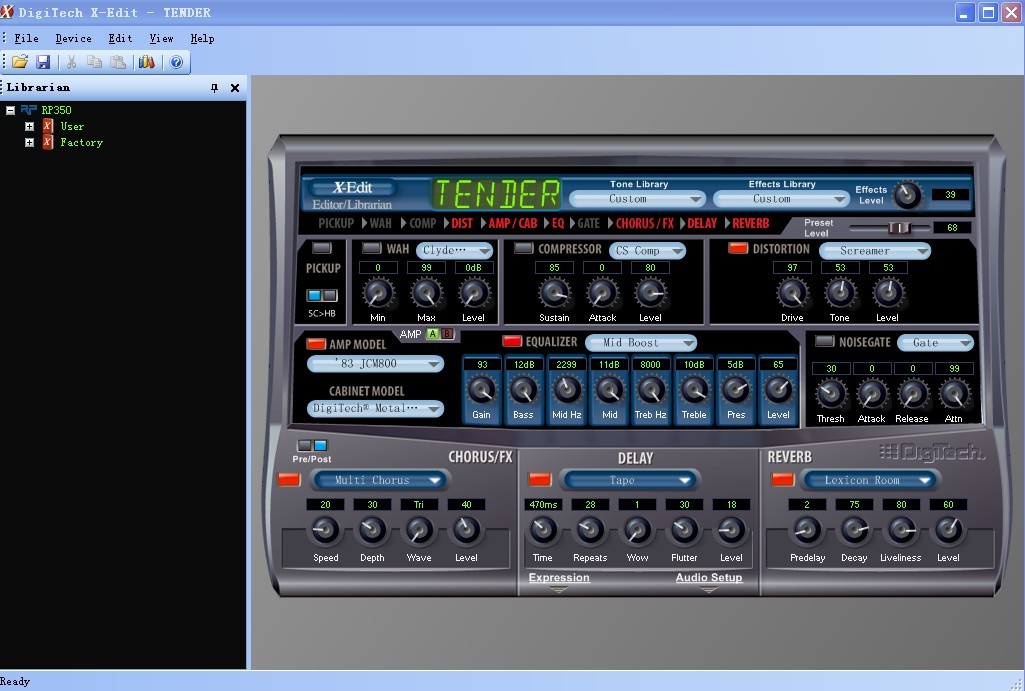This screenshot has width=1025, height=691.
Task: Toggle the Chorus/FX on/off
Action: [289, 479]
